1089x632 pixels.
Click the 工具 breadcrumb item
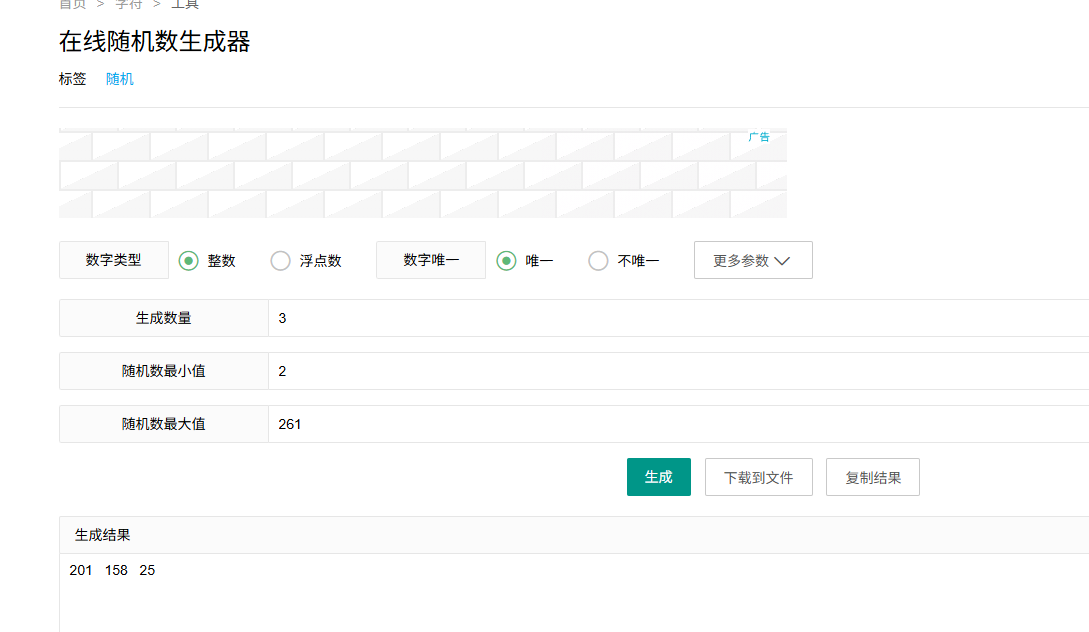185,5
